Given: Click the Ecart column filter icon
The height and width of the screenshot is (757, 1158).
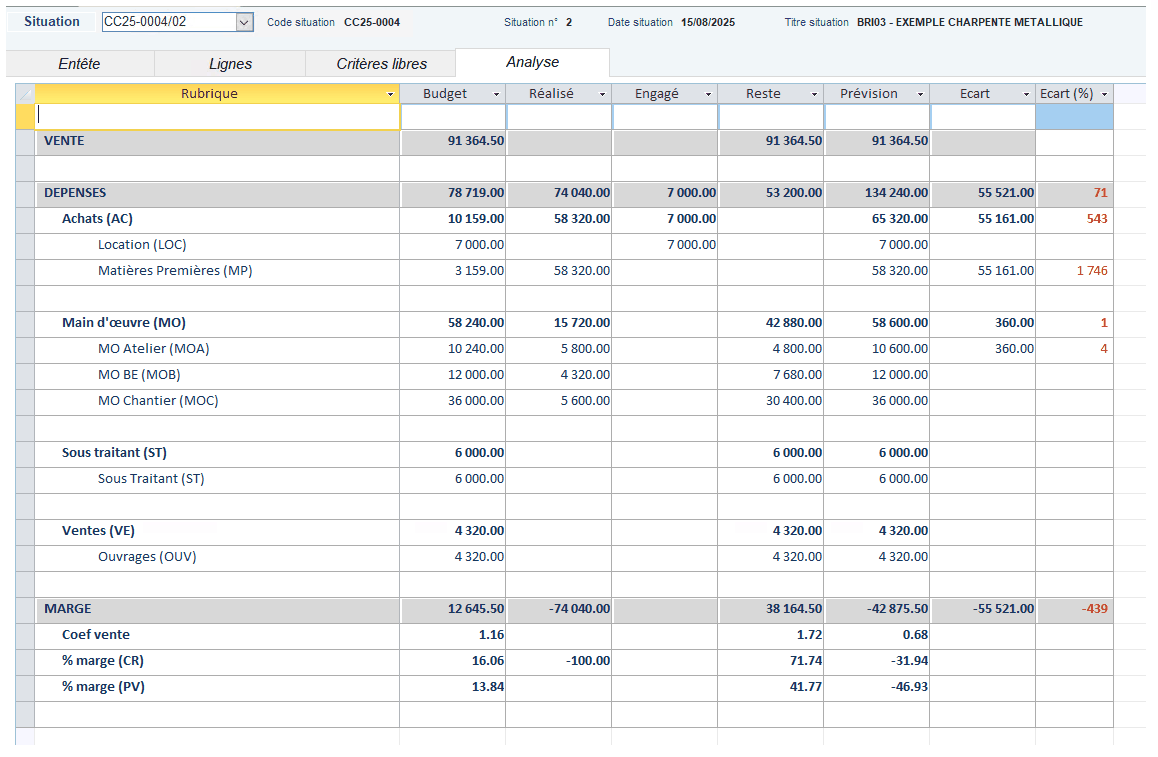Looking at the screenshot, I should (x=1027, y=93).
